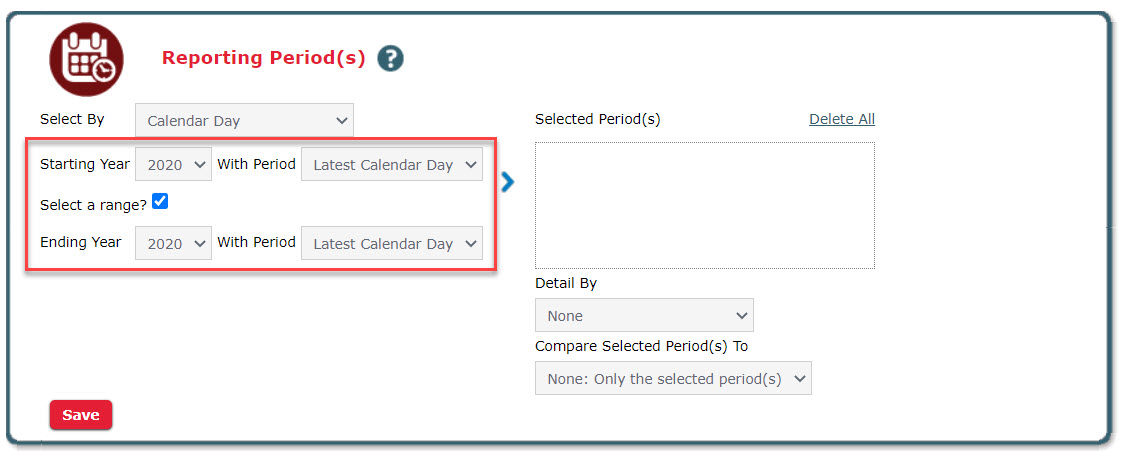Image resolution: width=1121 pixels, height=451 pixels.
Task: Click the Ending Year label
Action: pos(80,242)
